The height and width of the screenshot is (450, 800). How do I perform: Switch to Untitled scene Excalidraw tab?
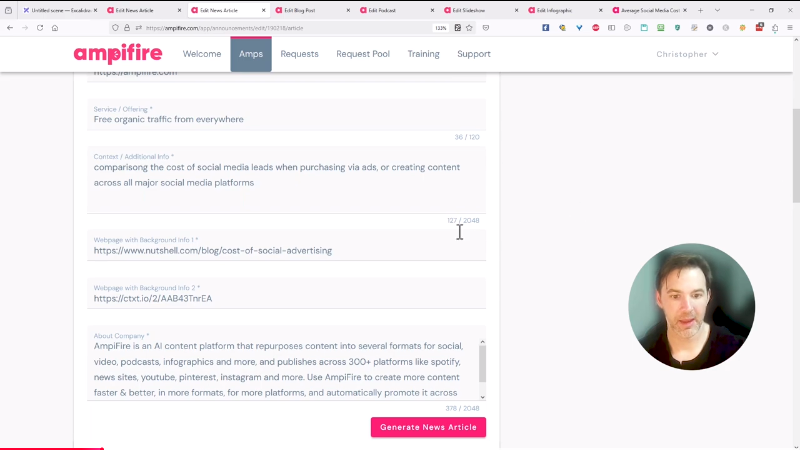60,10
